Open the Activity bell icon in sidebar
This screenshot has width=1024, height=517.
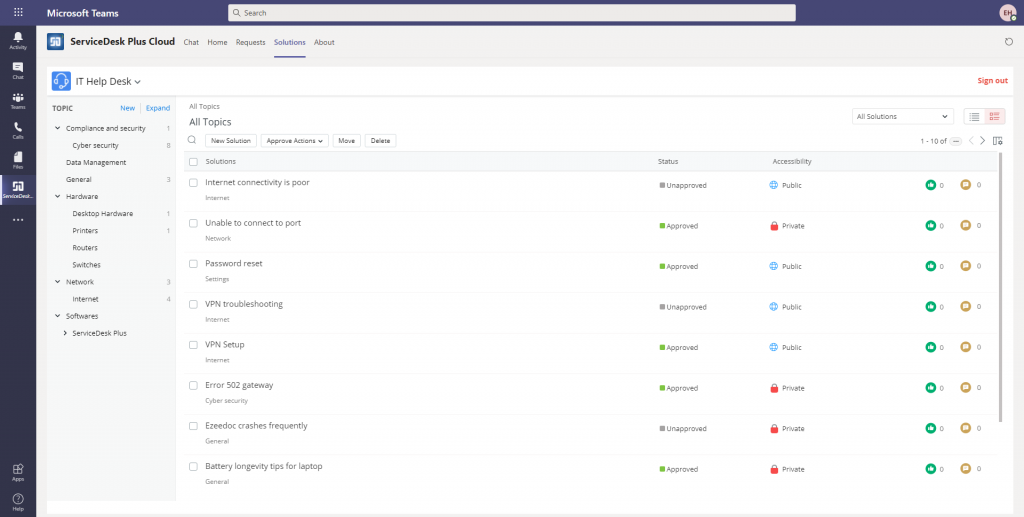[18, 39]
